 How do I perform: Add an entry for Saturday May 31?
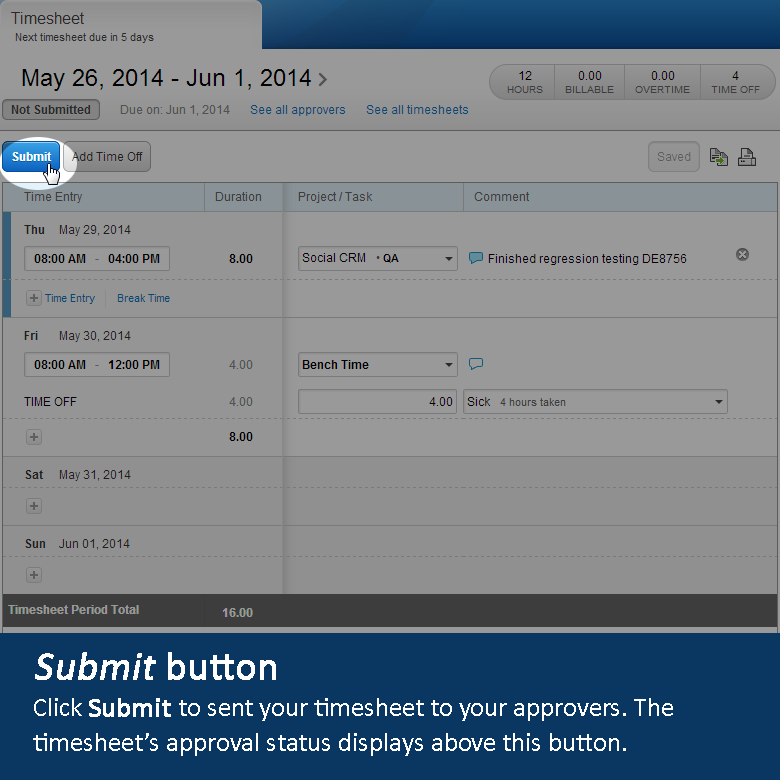point(34,506)
